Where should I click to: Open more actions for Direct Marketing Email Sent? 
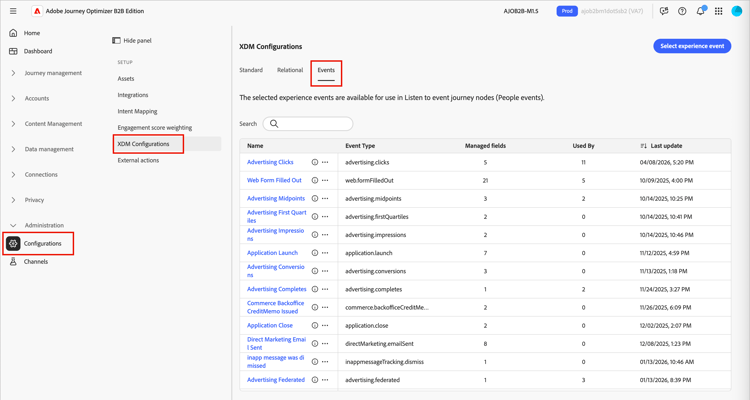point(325,344)
